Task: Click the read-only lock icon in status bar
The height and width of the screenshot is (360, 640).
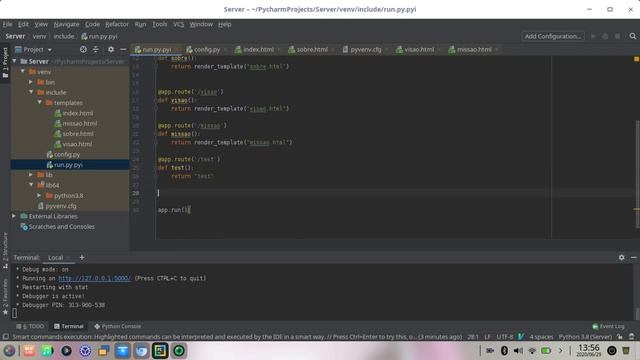Action: pos(620,337)
